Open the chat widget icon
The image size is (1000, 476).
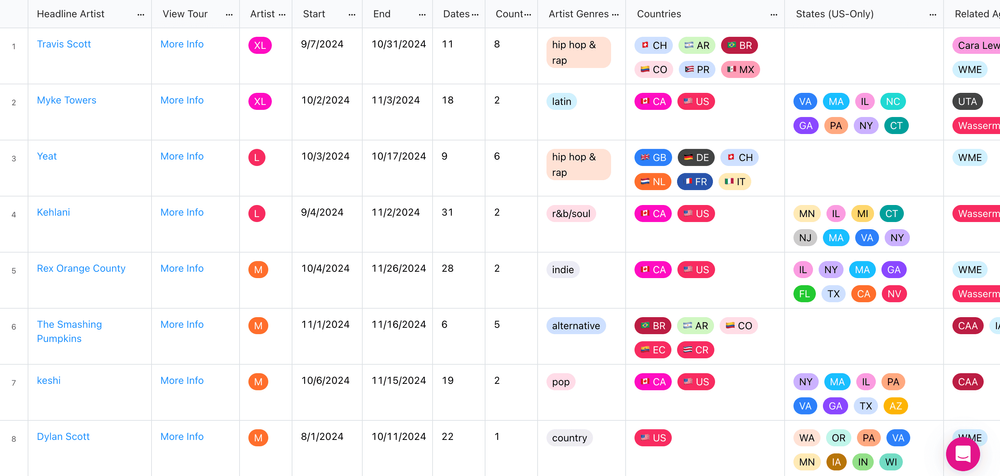962,454
